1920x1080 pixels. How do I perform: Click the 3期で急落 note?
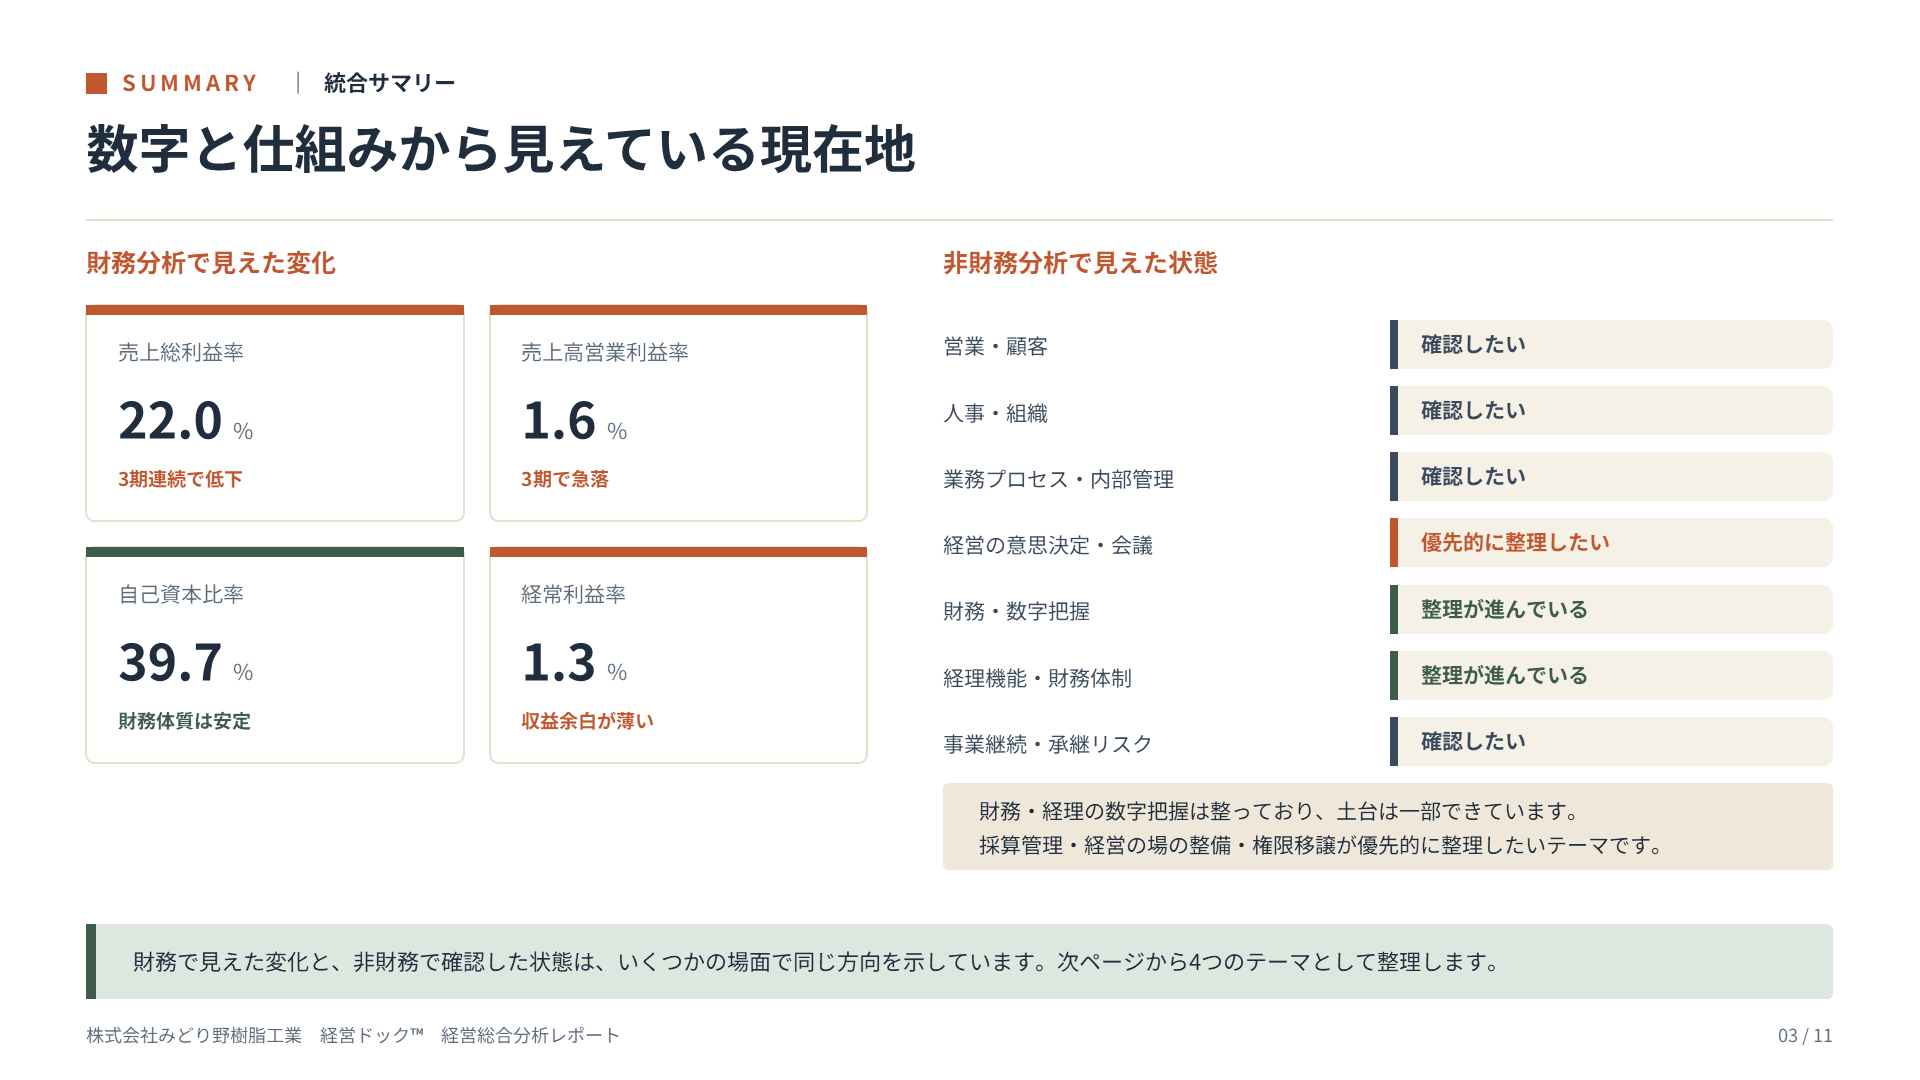coord(565,479)
